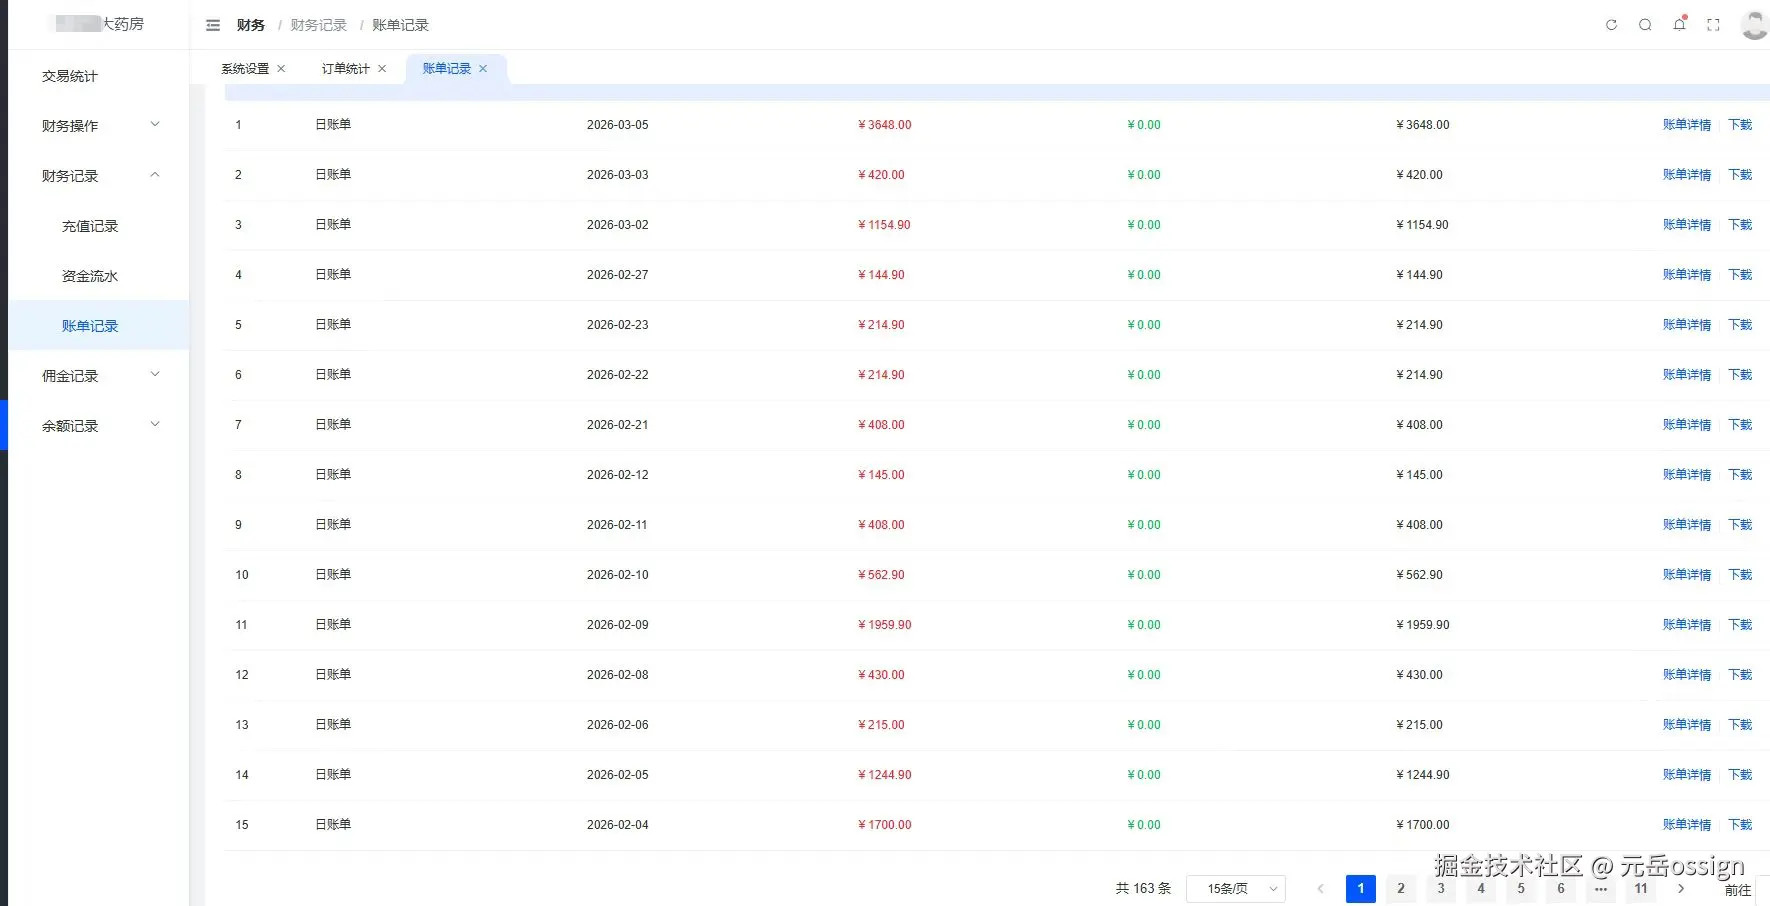Click the red ¥1959.90 amount

(x=885, y=625)
